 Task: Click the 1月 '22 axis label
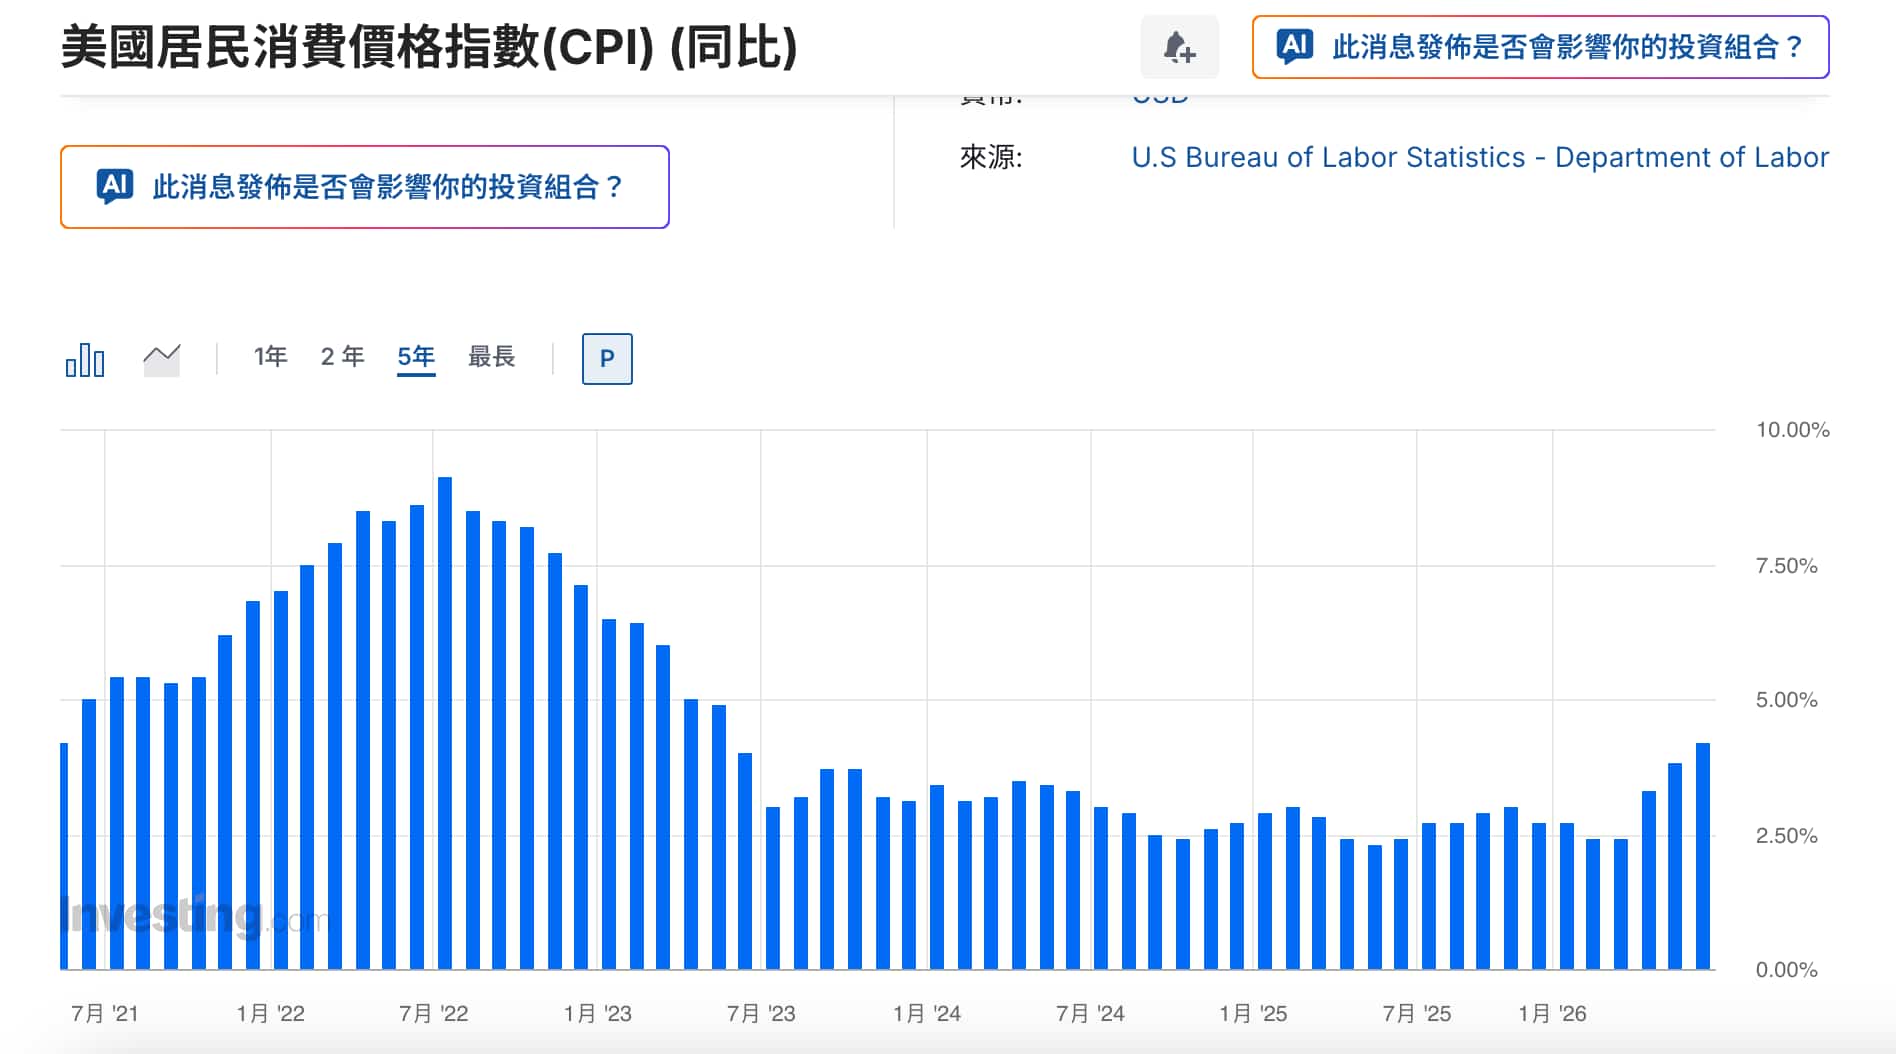click(x=270, y=1014)
